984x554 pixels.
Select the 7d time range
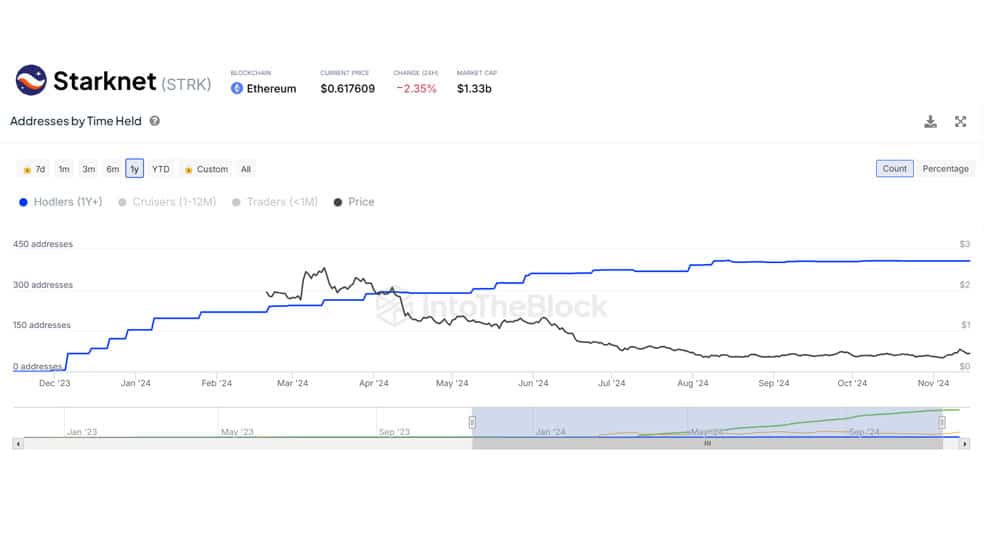click(34, 169)
